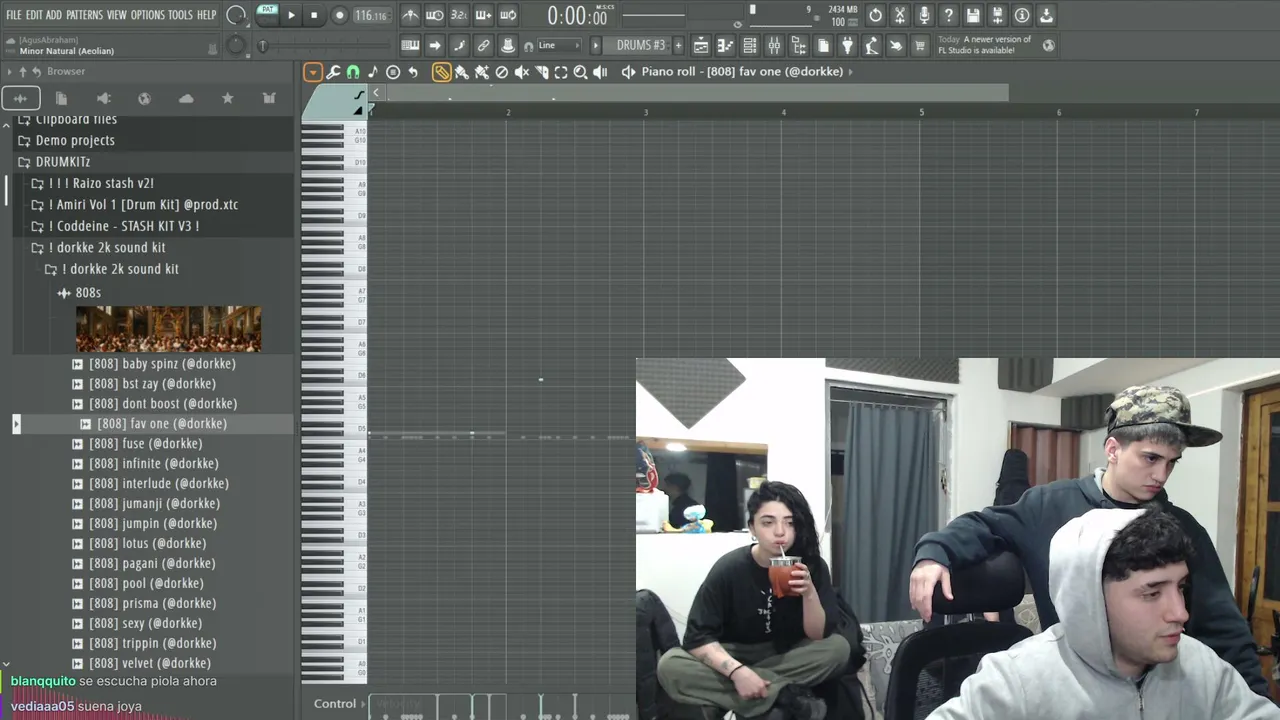Click the play button
This screenshot has width=1280, height=720.
291,15
